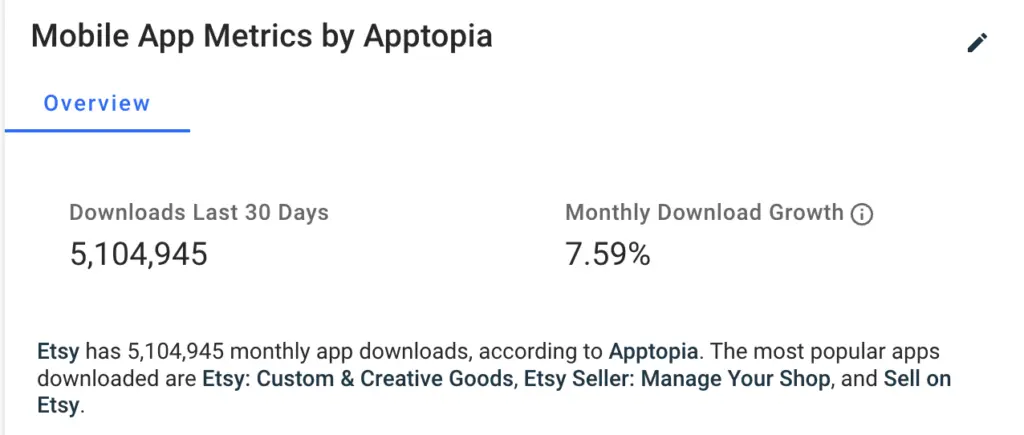Click the info icon beside Monthly Download Growth

(861, 214)
